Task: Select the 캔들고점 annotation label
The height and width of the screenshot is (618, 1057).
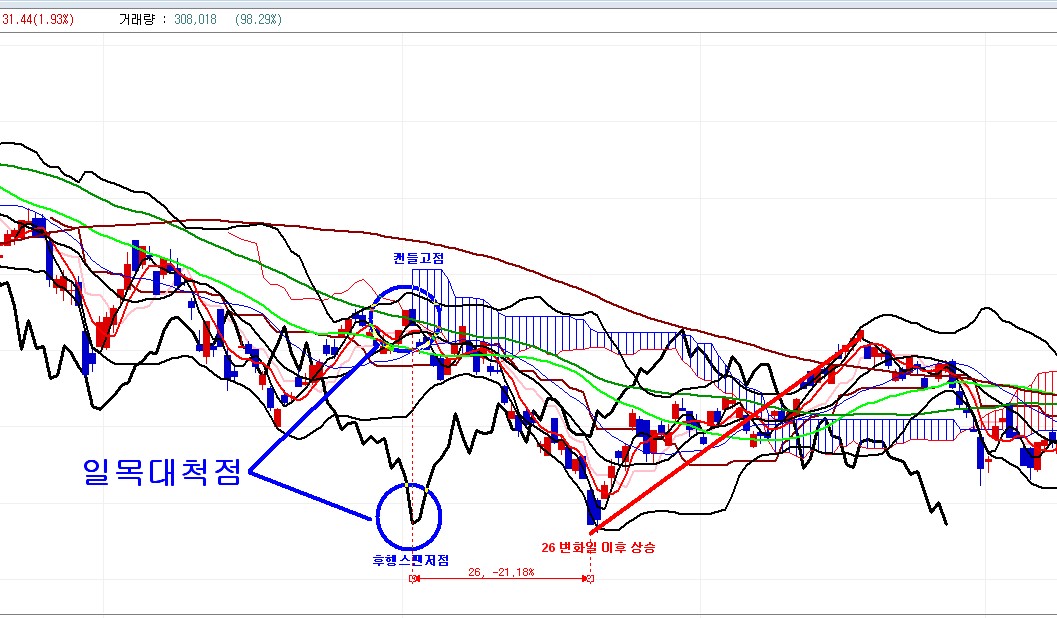Action: (418, 257)
